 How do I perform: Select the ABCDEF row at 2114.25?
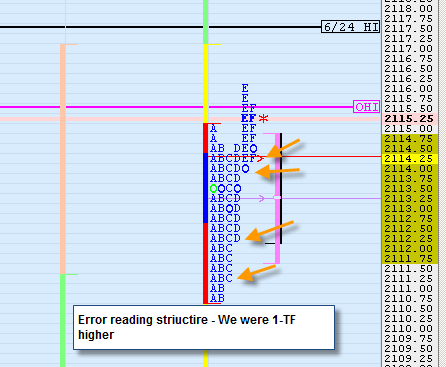(233, 158)
